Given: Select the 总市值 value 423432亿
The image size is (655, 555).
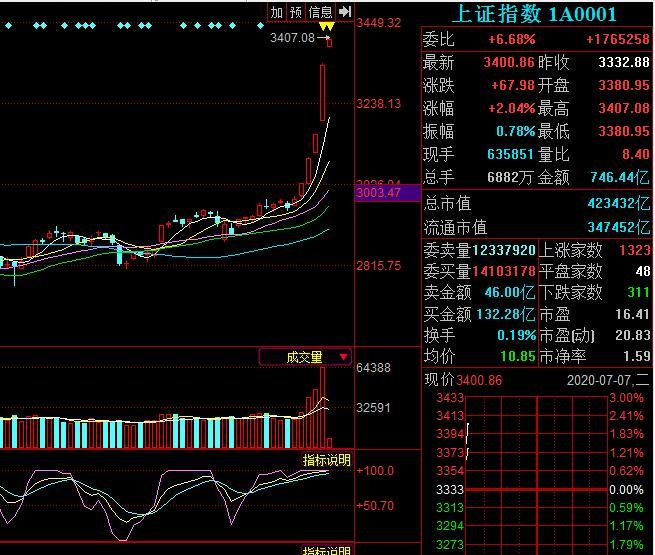Looking at the screenshot, I should (619, 203).
